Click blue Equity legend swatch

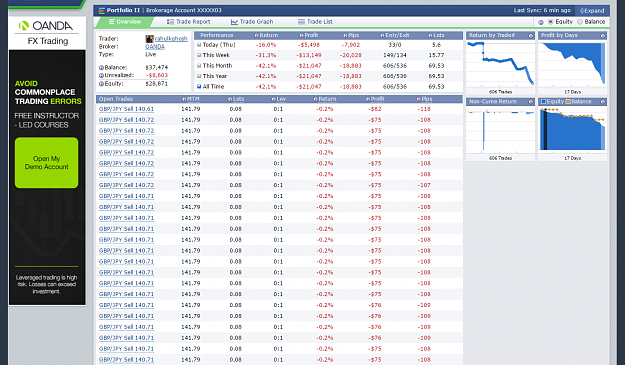[543, 102]
